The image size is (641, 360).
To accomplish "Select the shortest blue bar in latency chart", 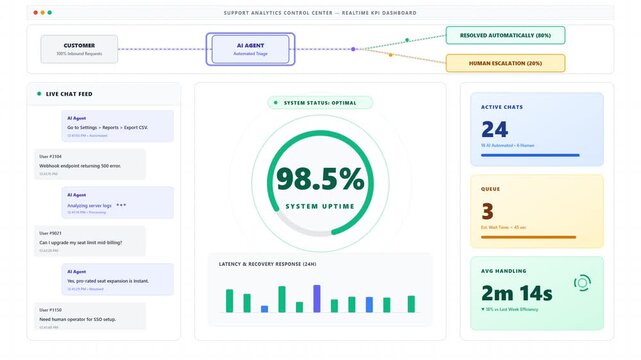I will point(264,309).
